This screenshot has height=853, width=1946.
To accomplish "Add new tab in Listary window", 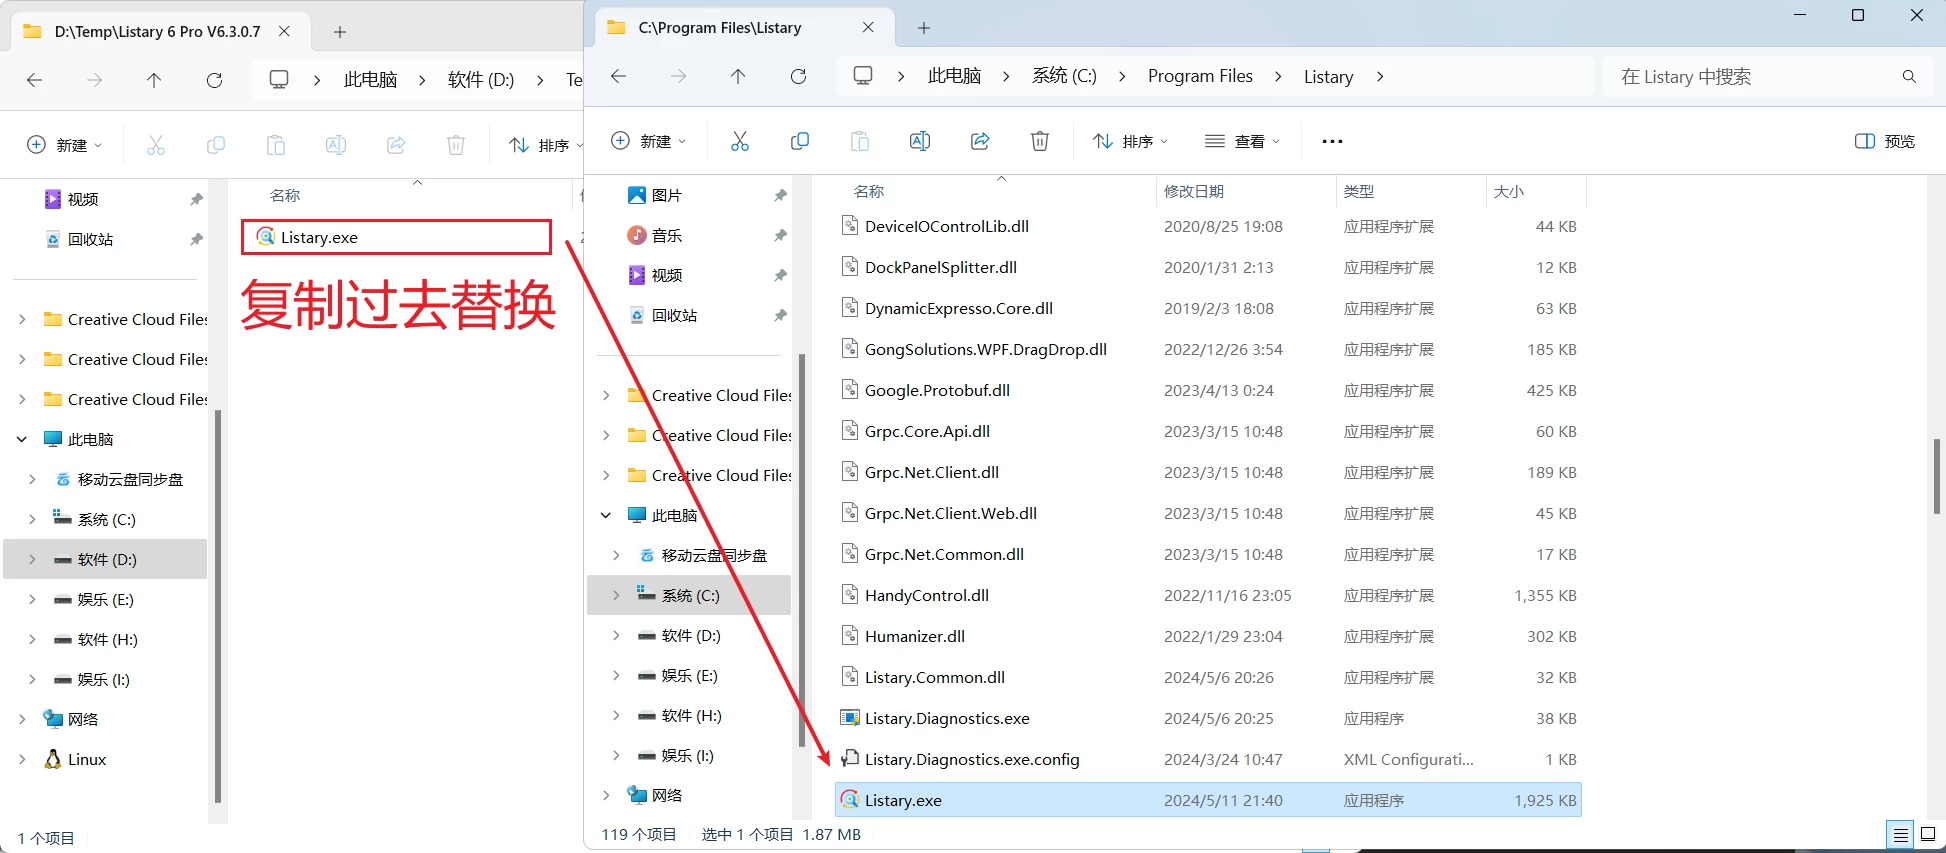I will [924, 28].
